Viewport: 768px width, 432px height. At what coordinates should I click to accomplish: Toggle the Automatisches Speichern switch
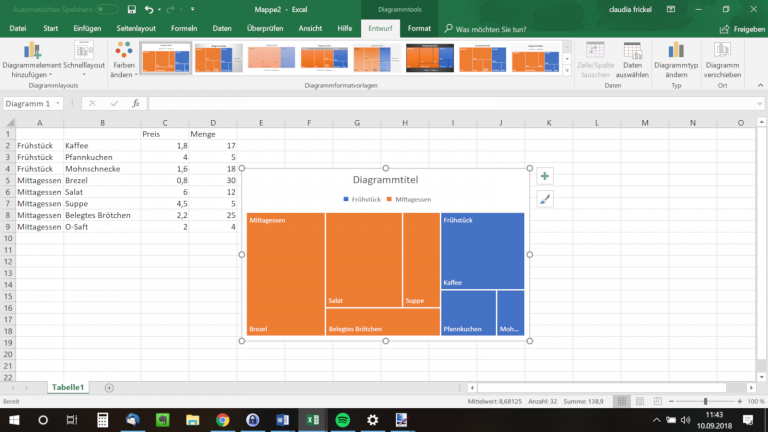pyautogui.click(x=108, y=9)
